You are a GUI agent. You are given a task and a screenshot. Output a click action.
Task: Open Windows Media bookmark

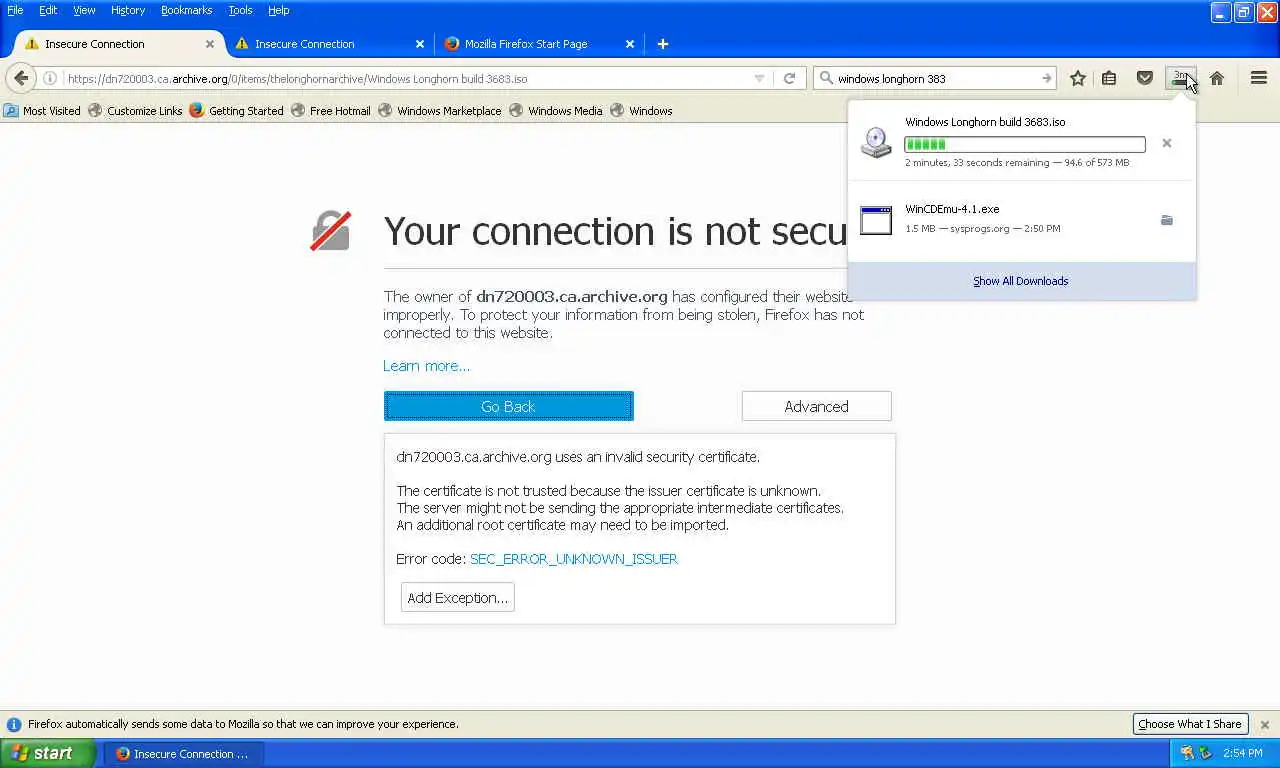click(556, 111)
